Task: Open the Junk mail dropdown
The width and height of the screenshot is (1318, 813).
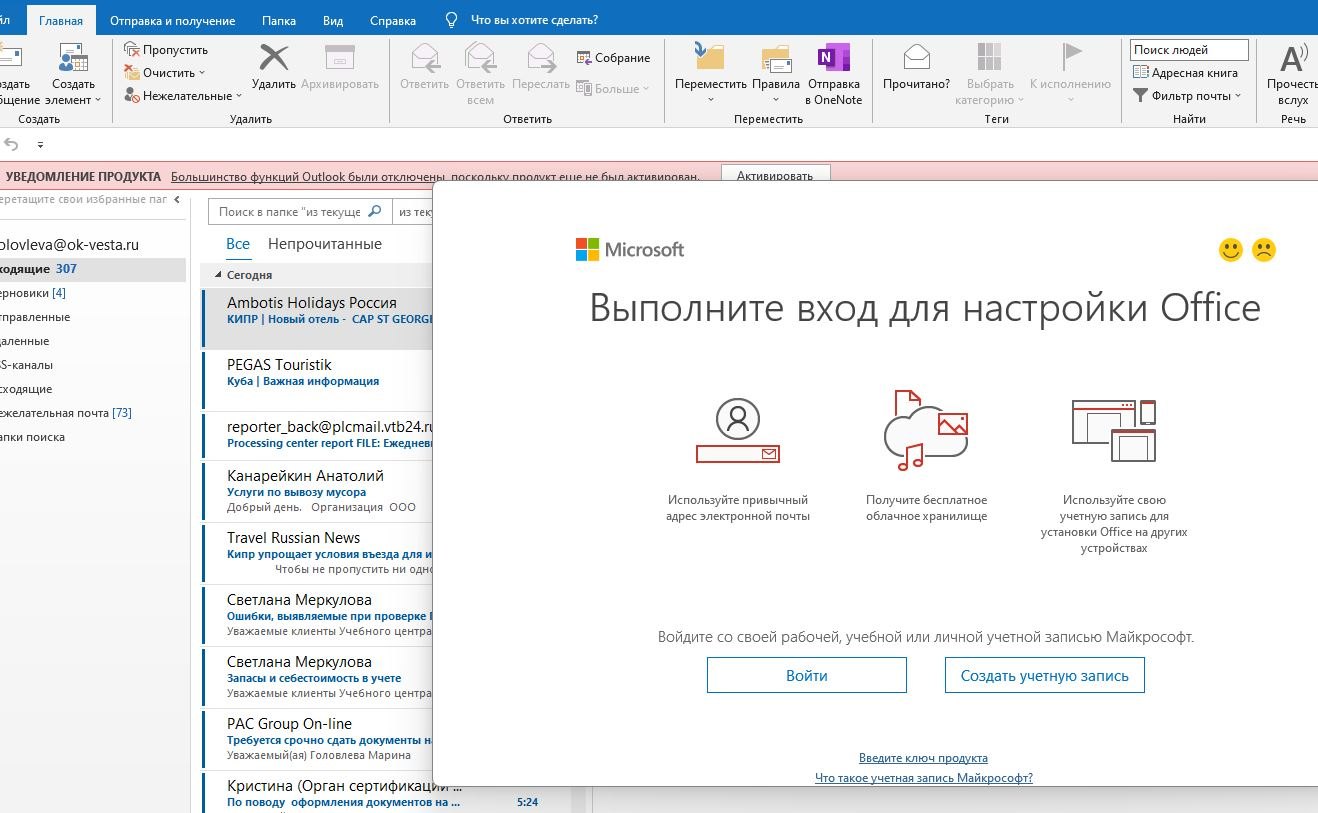Action: 184,95
